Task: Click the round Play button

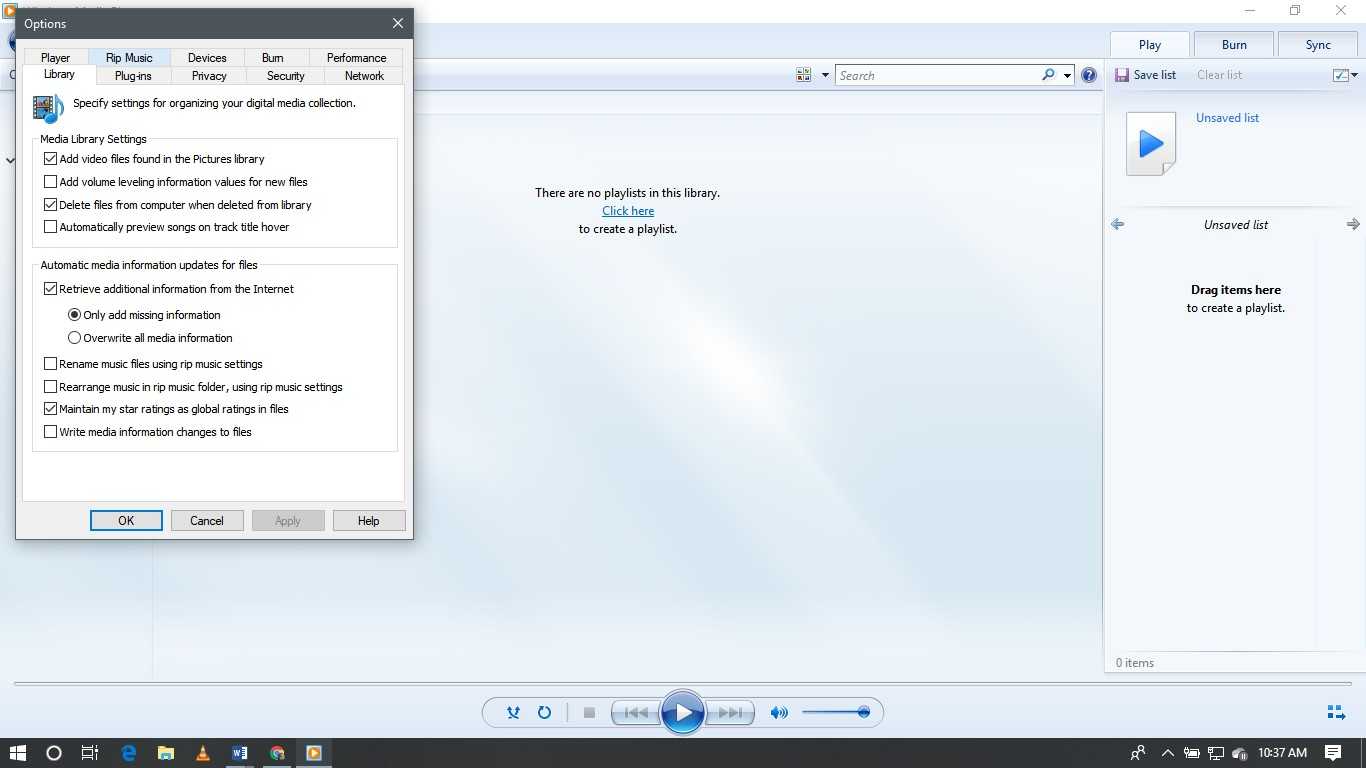Action: pyautogui.click(x=683, y=713)
